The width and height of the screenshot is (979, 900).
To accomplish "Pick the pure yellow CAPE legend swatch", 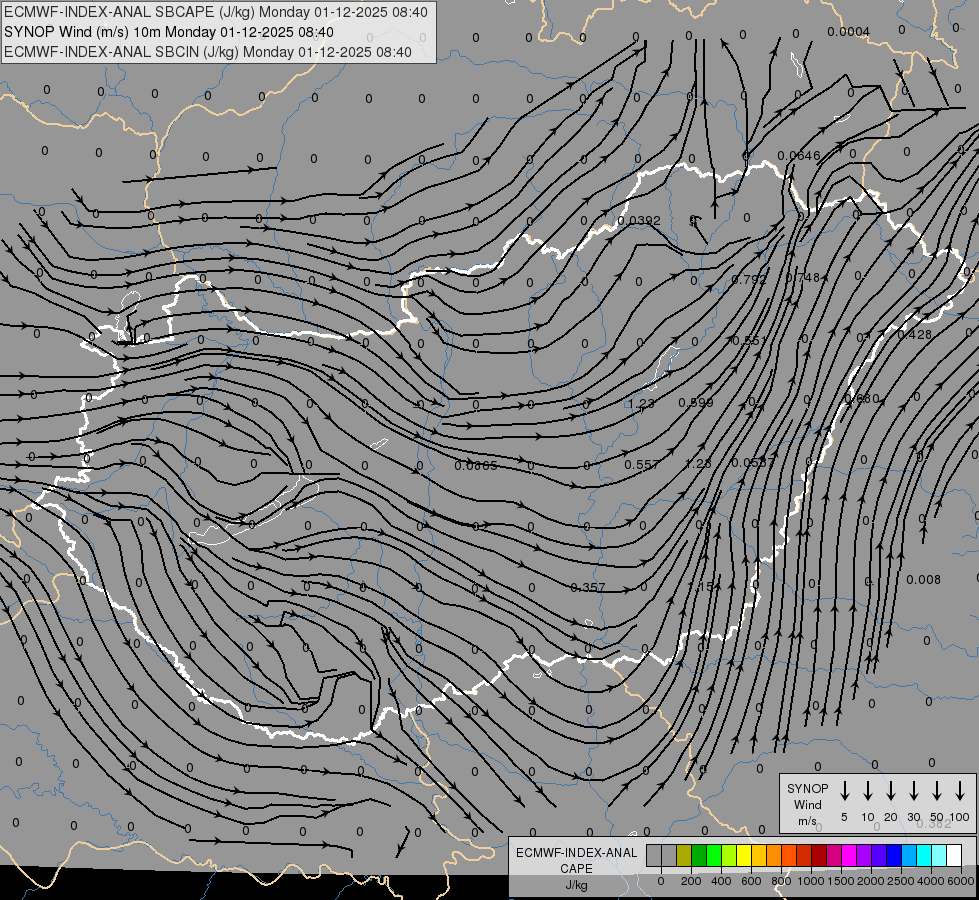I will pyautogui.click(x=744, y=855).
